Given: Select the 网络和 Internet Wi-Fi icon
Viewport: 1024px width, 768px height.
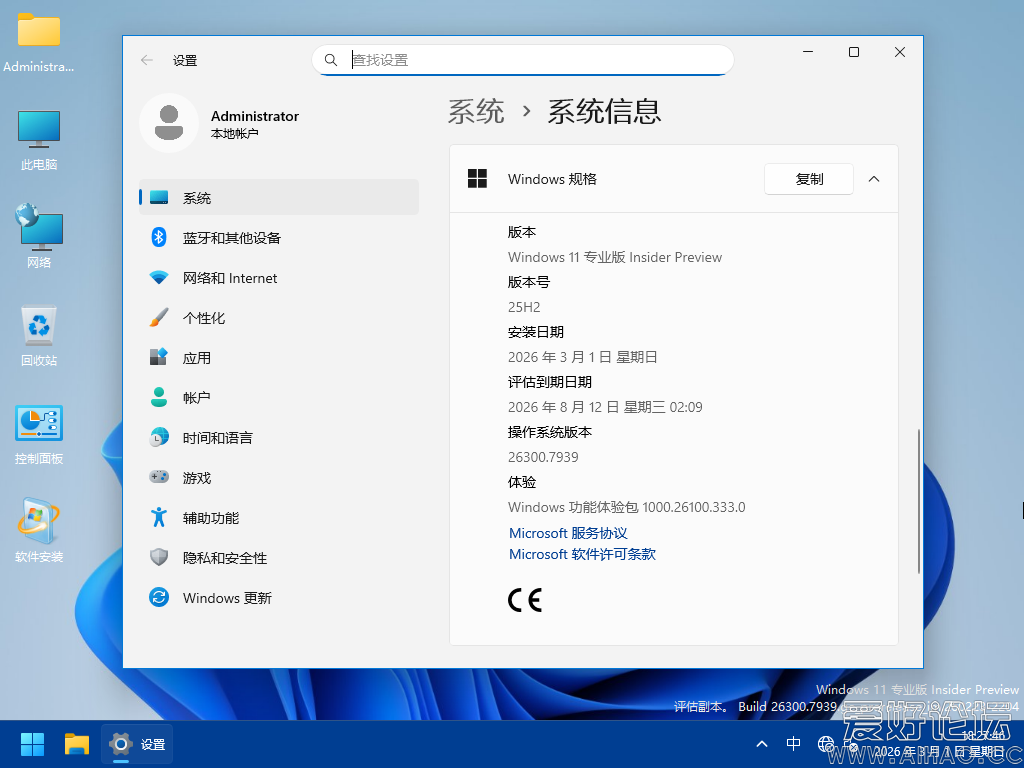Looking at the screenshot, I should [159, 278].
